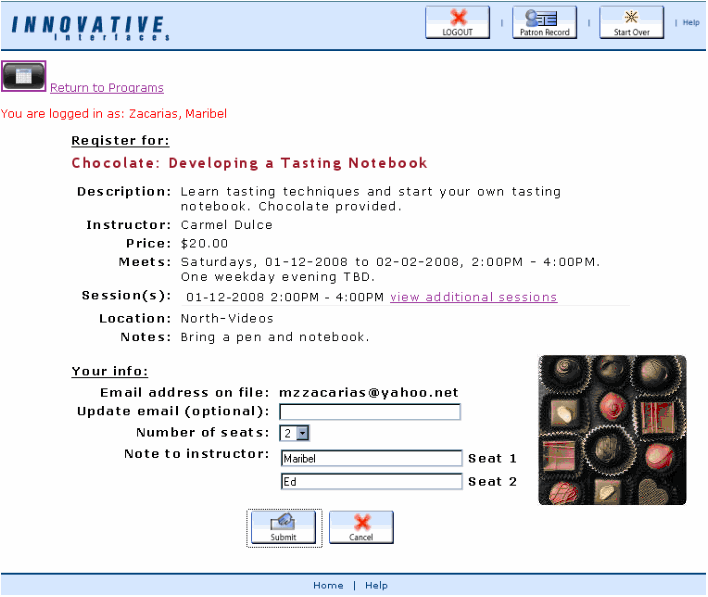Click the chocolate box image

tap(612, 430)
